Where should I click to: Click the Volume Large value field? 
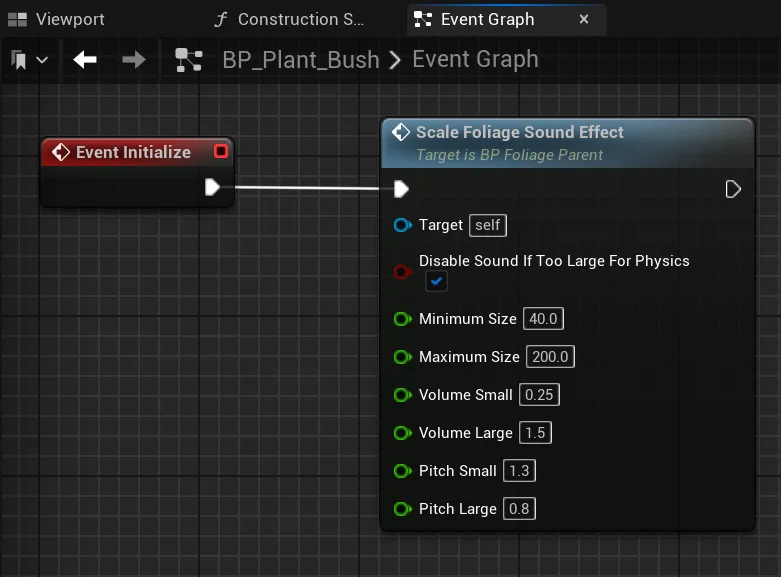[536, 433]
